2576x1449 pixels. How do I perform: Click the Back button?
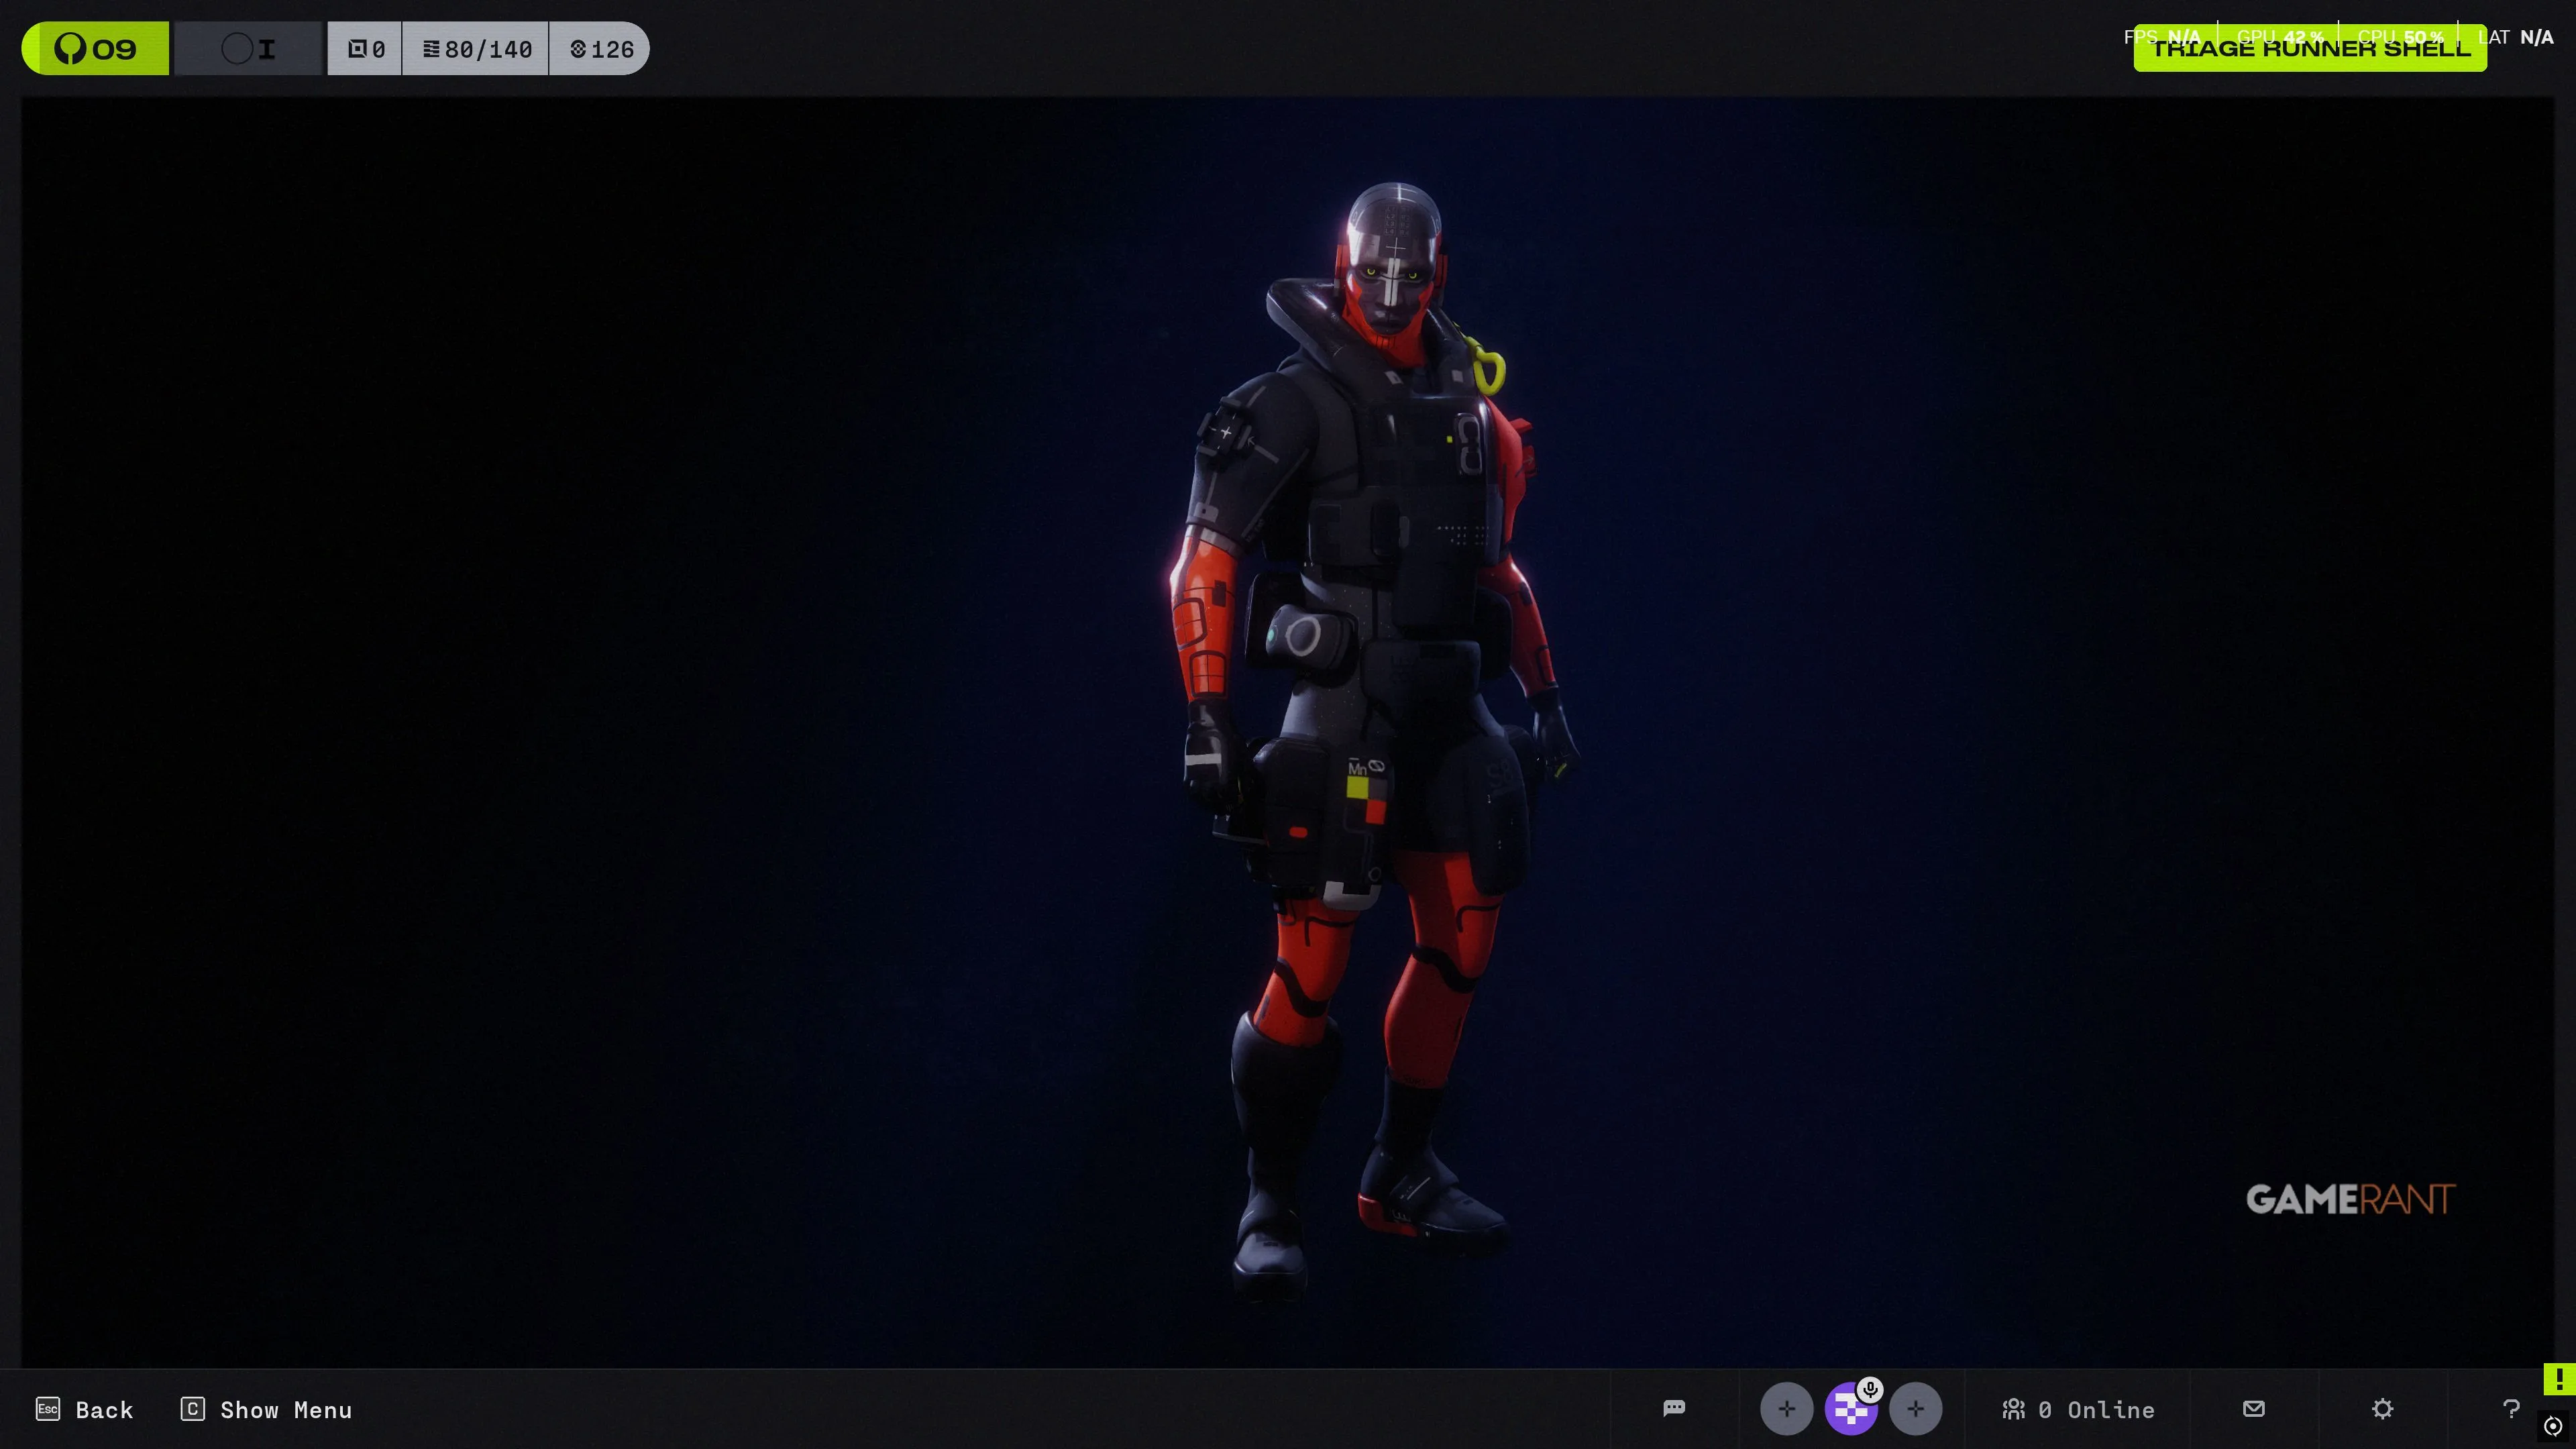tap(104, 1409)
